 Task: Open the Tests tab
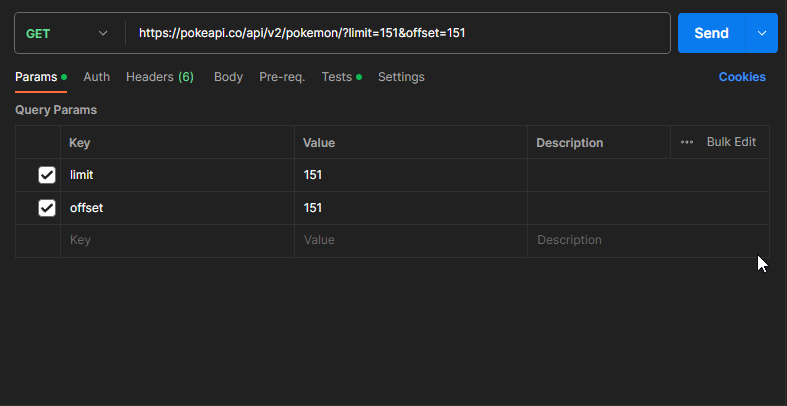tap(341, 77)
